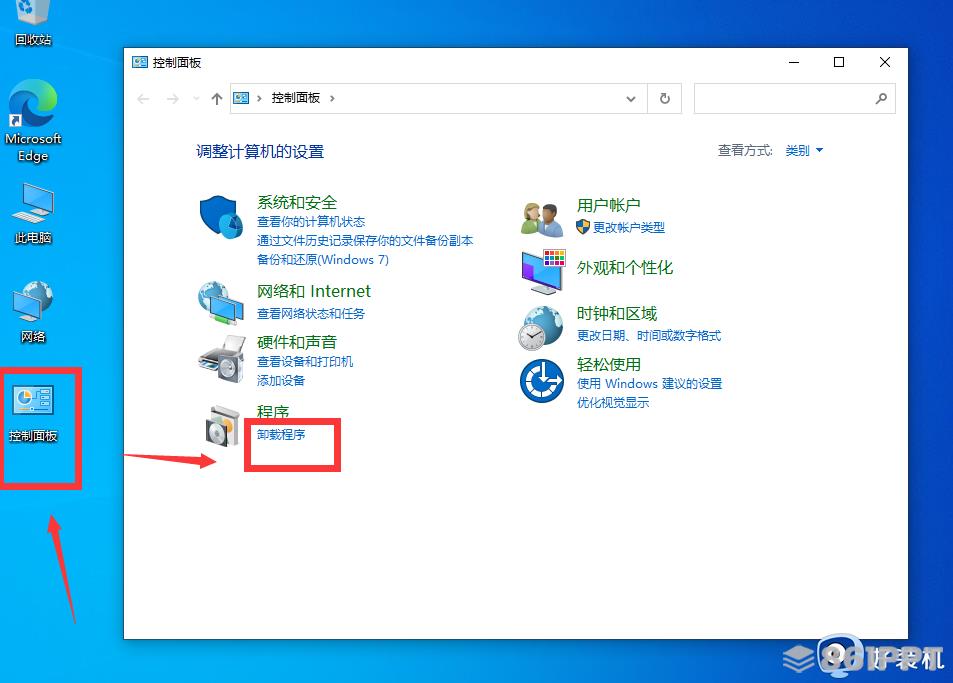Open recent locations dropdown arrow
Viewport: 953px width, 683px height.
[196, 98]
